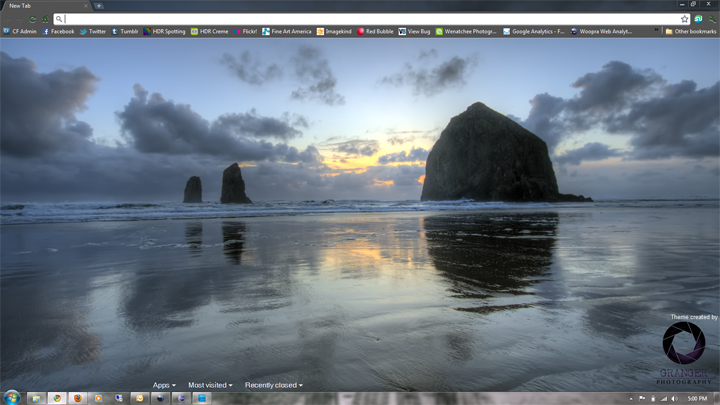720x405 pixels.
Task: Expand the Recently closed dropdown
Action: point(273,385)
